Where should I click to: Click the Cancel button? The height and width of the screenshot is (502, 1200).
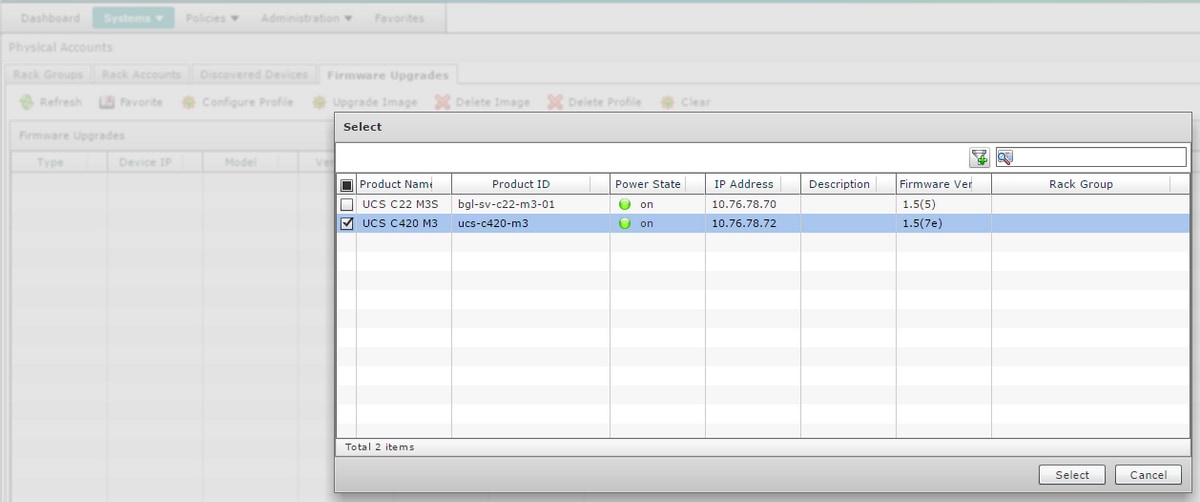click(x=1148, y=475)
